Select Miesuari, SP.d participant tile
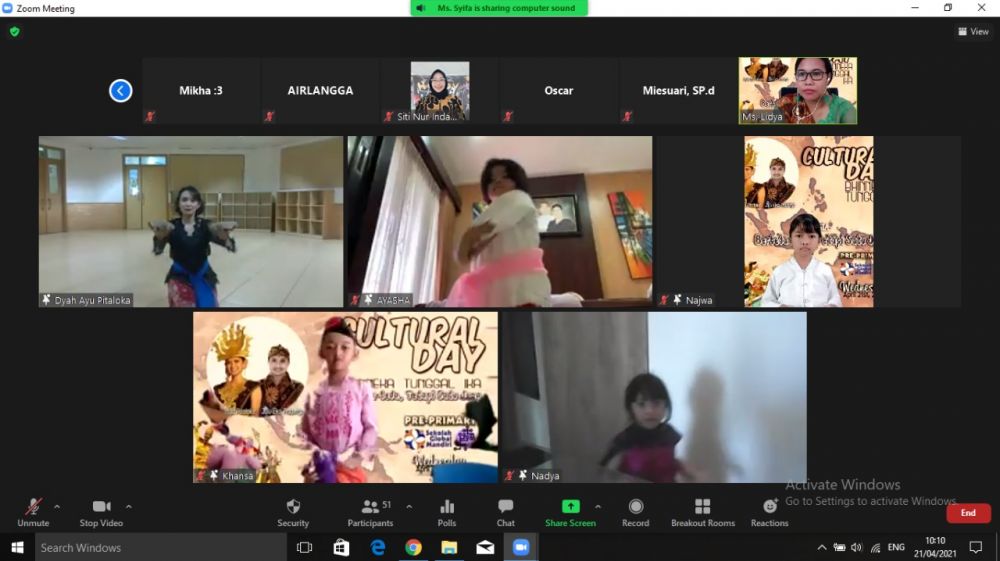1000x561 pixels. coord(678,91)
